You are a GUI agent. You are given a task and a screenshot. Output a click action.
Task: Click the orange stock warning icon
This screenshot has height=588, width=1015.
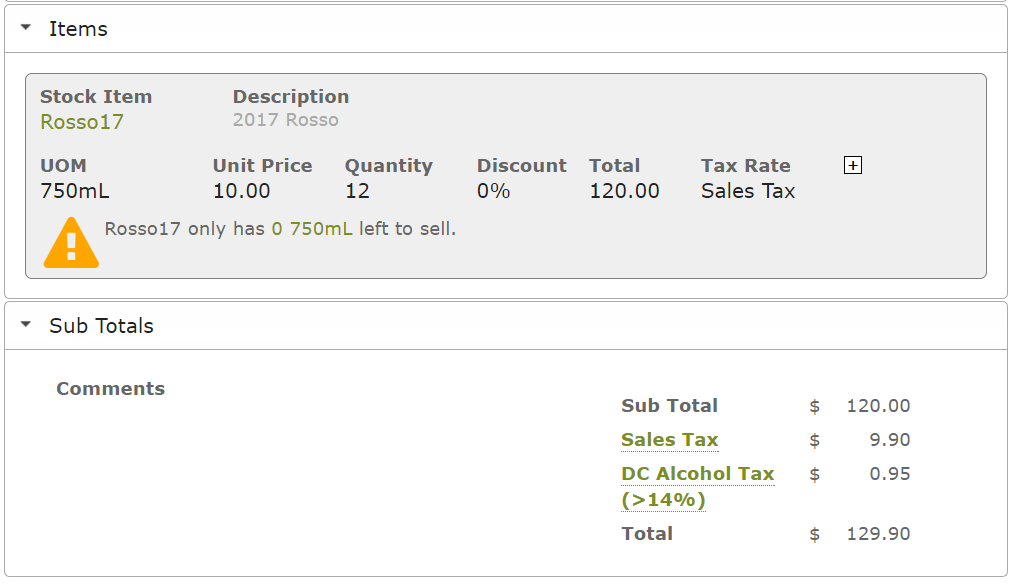[x=71, y=242]
